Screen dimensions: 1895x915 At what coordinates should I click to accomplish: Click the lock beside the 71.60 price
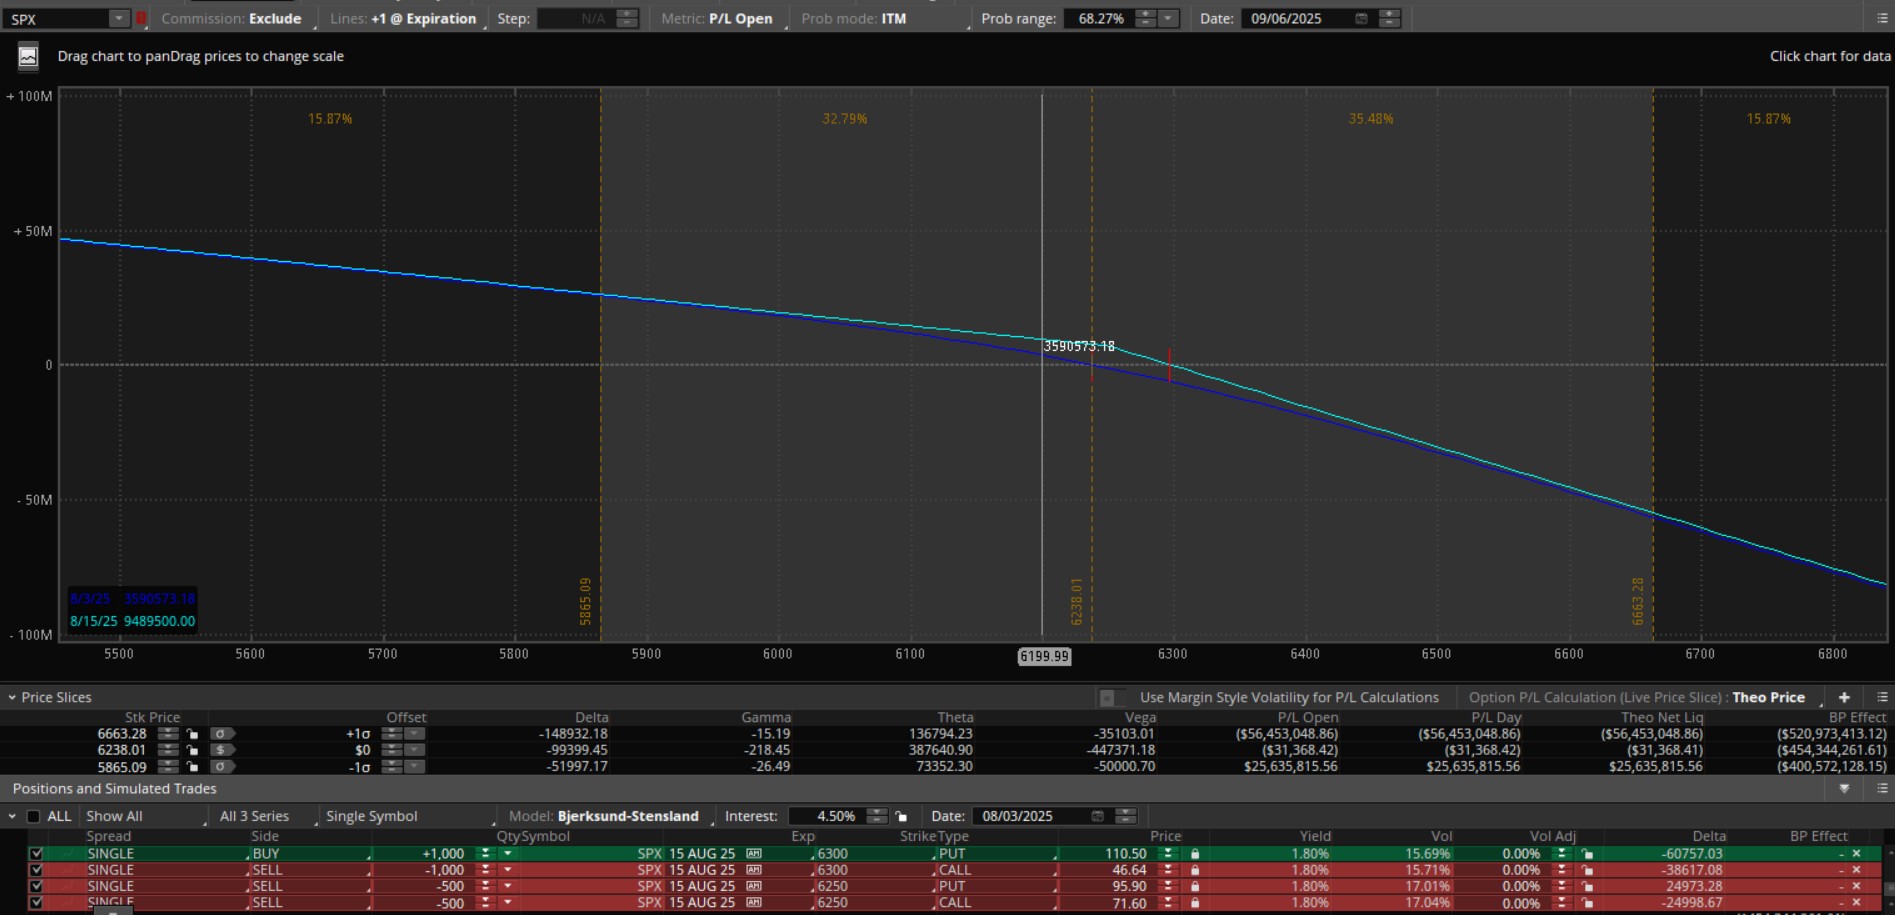1194,903
